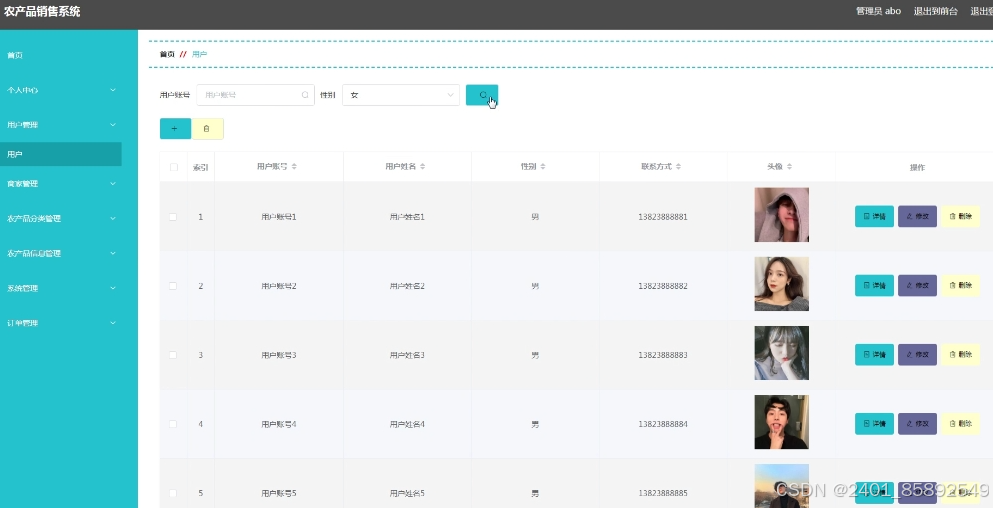Expand 订单管理 sidebar chevron
This screenshot has height=508, width=993.
113,323
